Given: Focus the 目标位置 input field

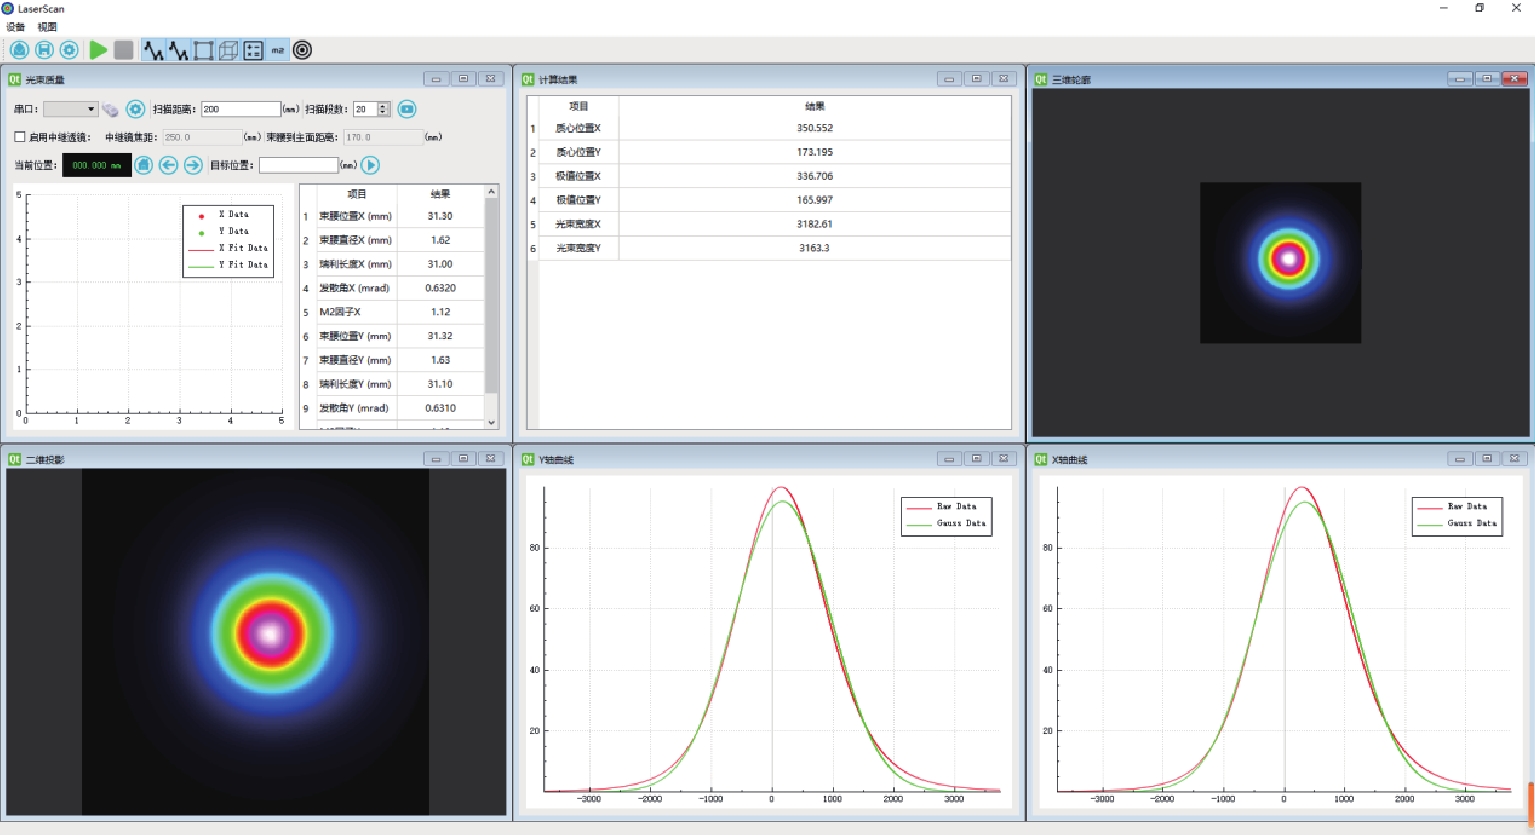Looking at the screenshot, I should point(298,165).
